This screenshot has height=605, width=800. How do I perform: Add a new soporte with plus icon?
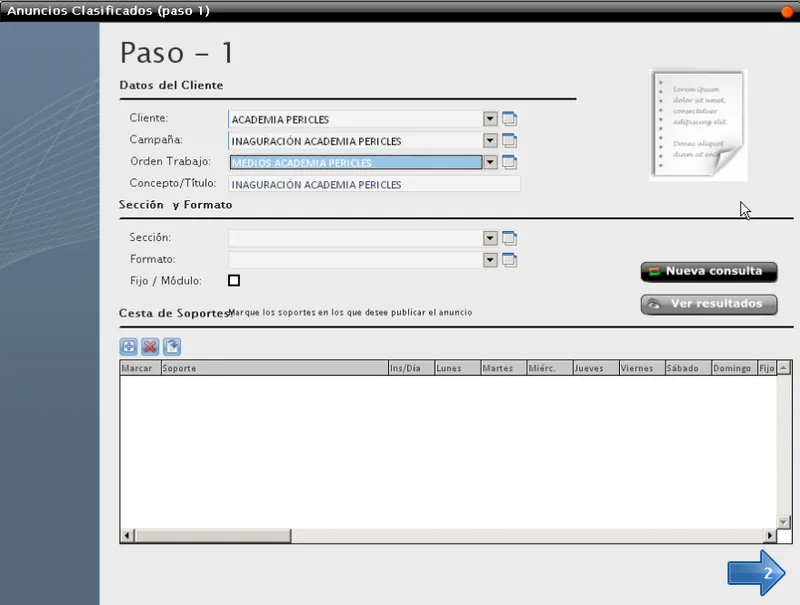click(x=129, y=347)
